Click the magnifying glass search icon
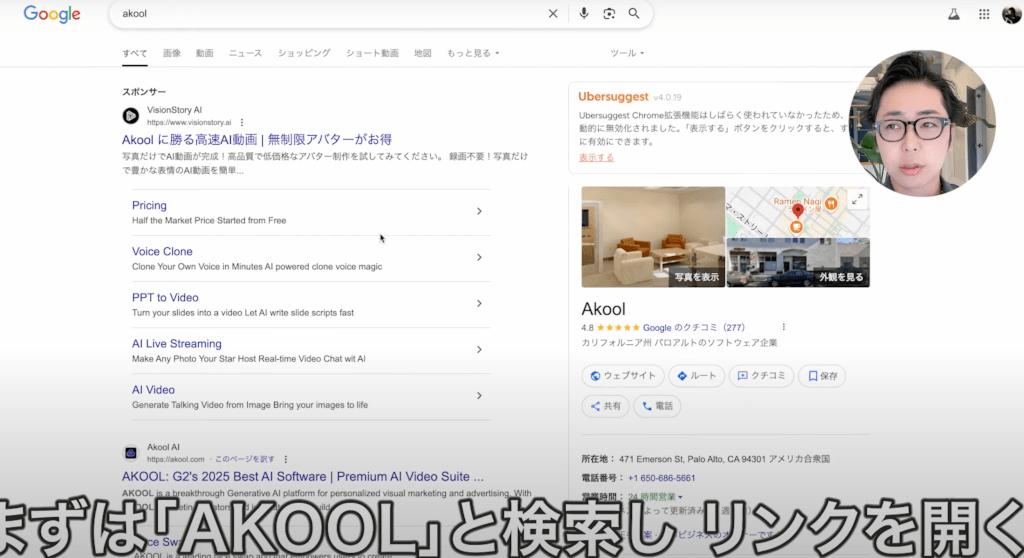1024x558 pixels. 634,14
